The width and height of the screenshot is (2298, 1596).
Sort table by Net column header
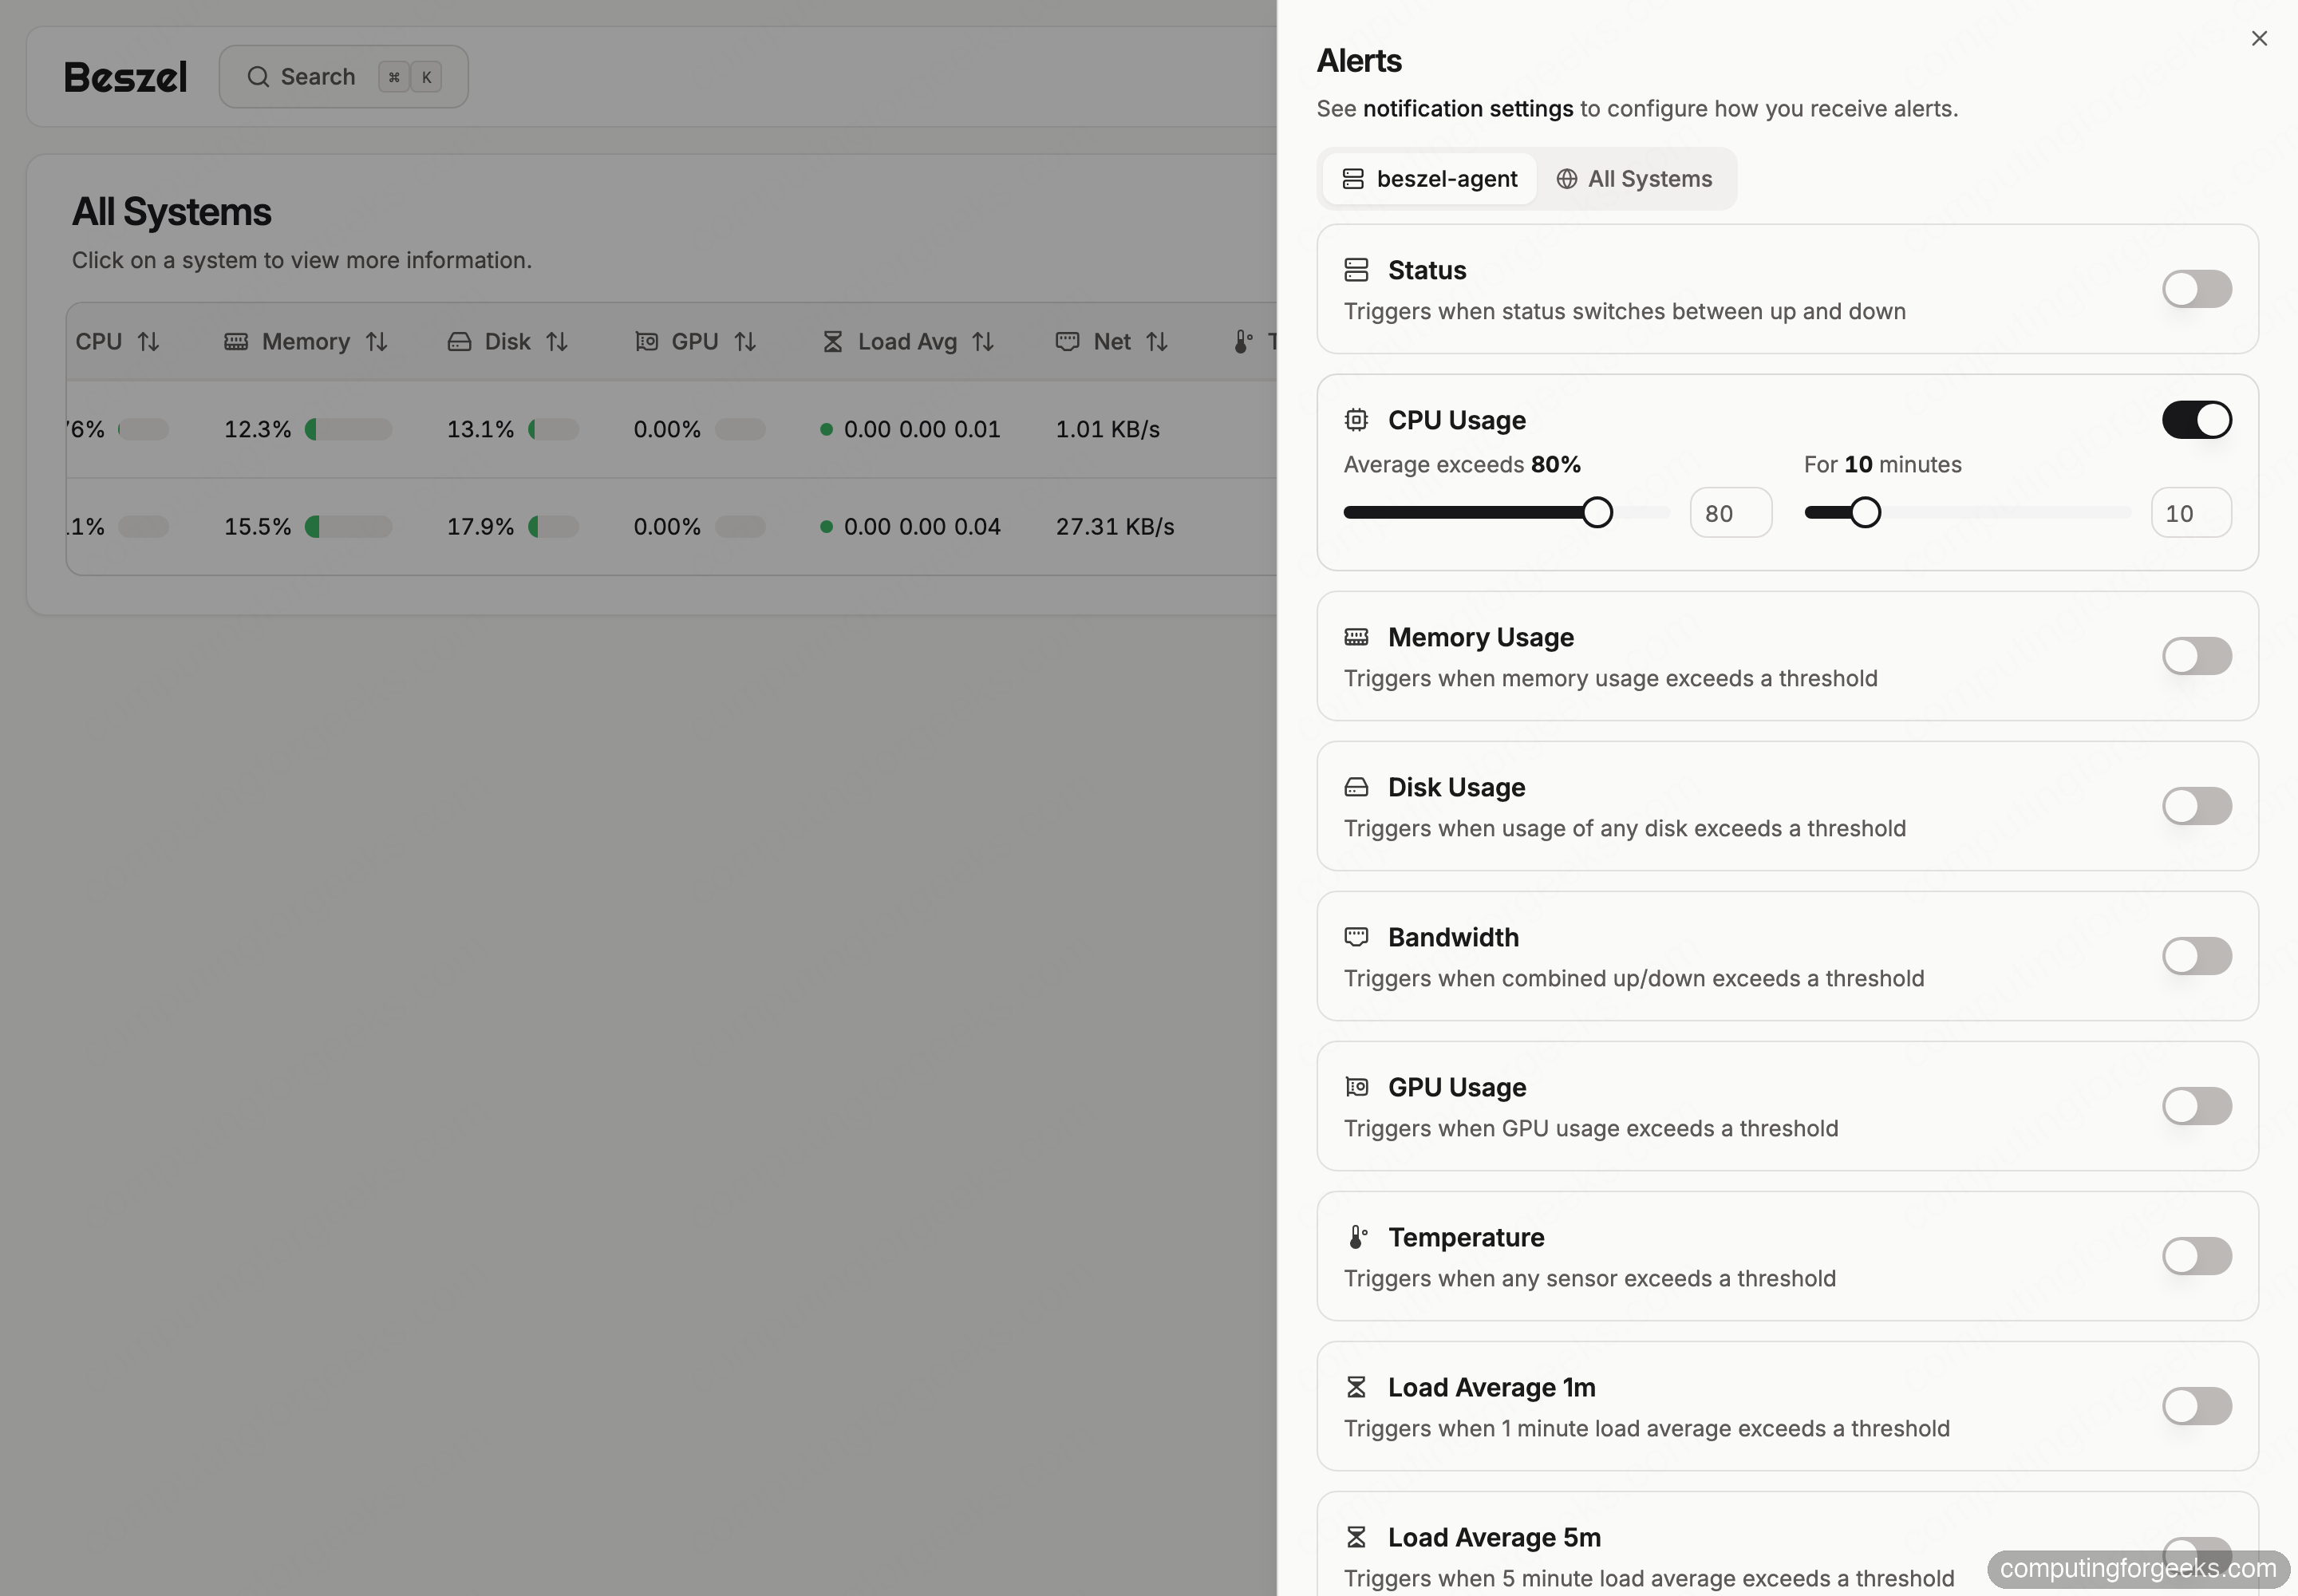[1112, 342]
